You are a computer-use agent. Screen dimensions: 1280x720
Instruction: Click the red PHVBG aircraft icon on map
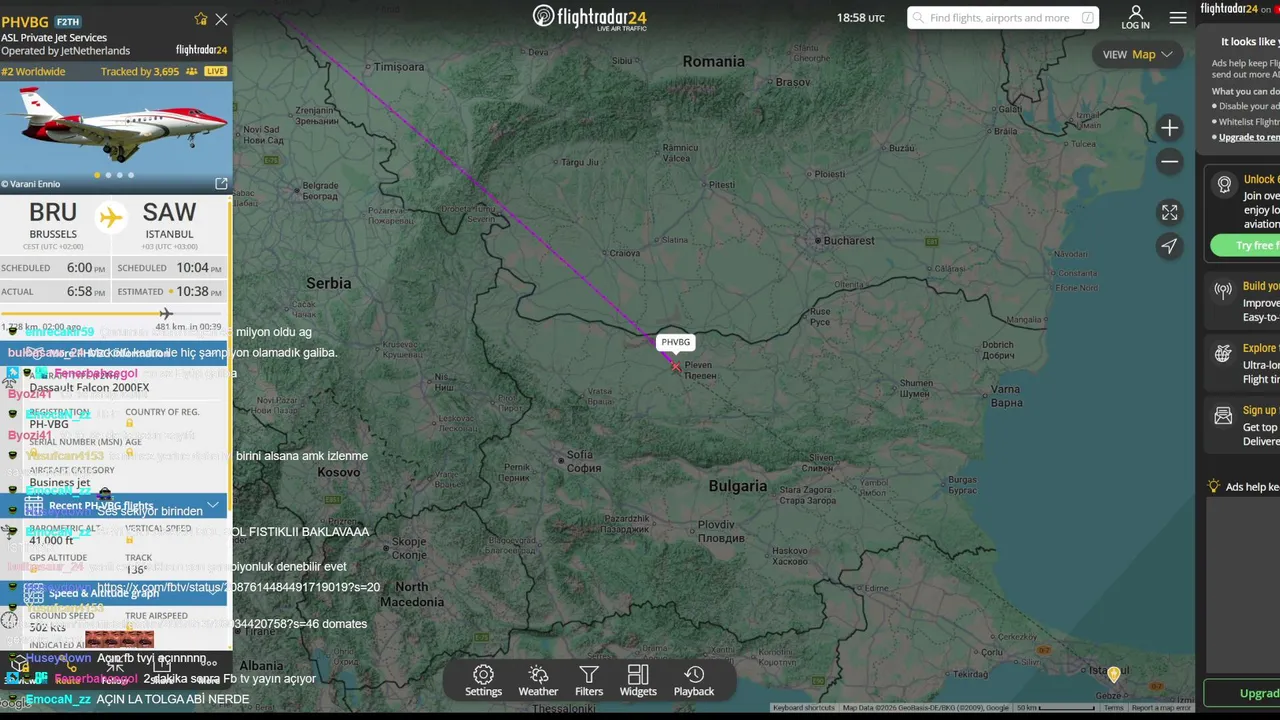[676, 366]
